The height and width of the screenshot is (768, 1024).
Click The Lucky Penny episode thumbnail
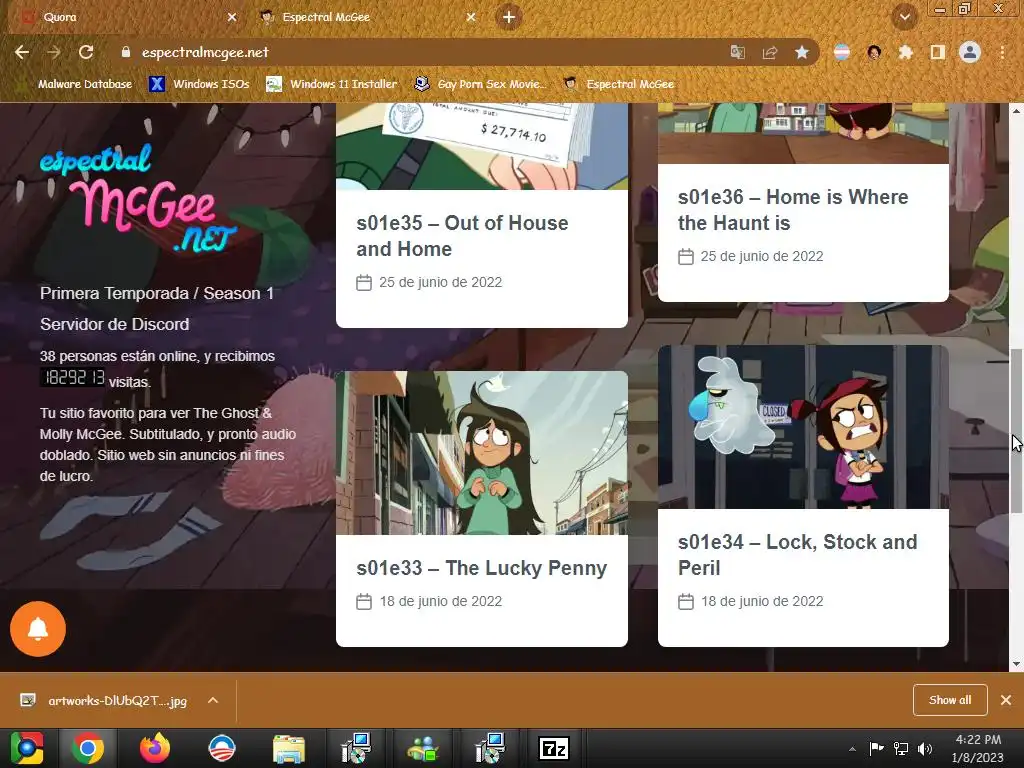tap(481, 453)
